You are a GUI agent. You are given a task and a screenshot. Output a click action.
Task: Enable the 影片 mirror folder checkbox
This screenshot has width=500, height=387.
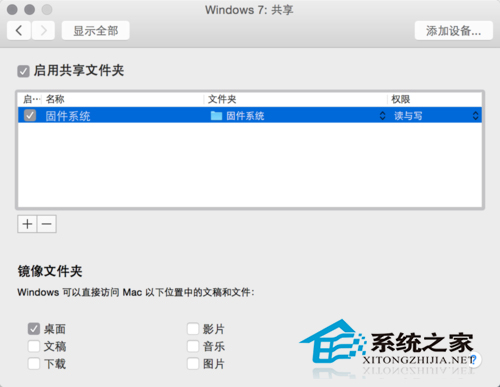[193, 329]
